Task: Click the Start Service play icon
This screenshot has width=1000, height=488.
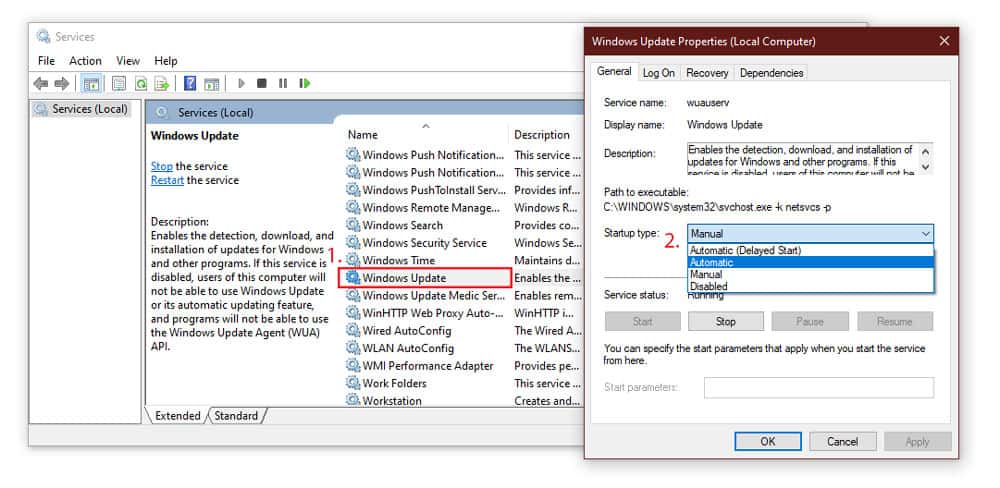Action: 241,84
